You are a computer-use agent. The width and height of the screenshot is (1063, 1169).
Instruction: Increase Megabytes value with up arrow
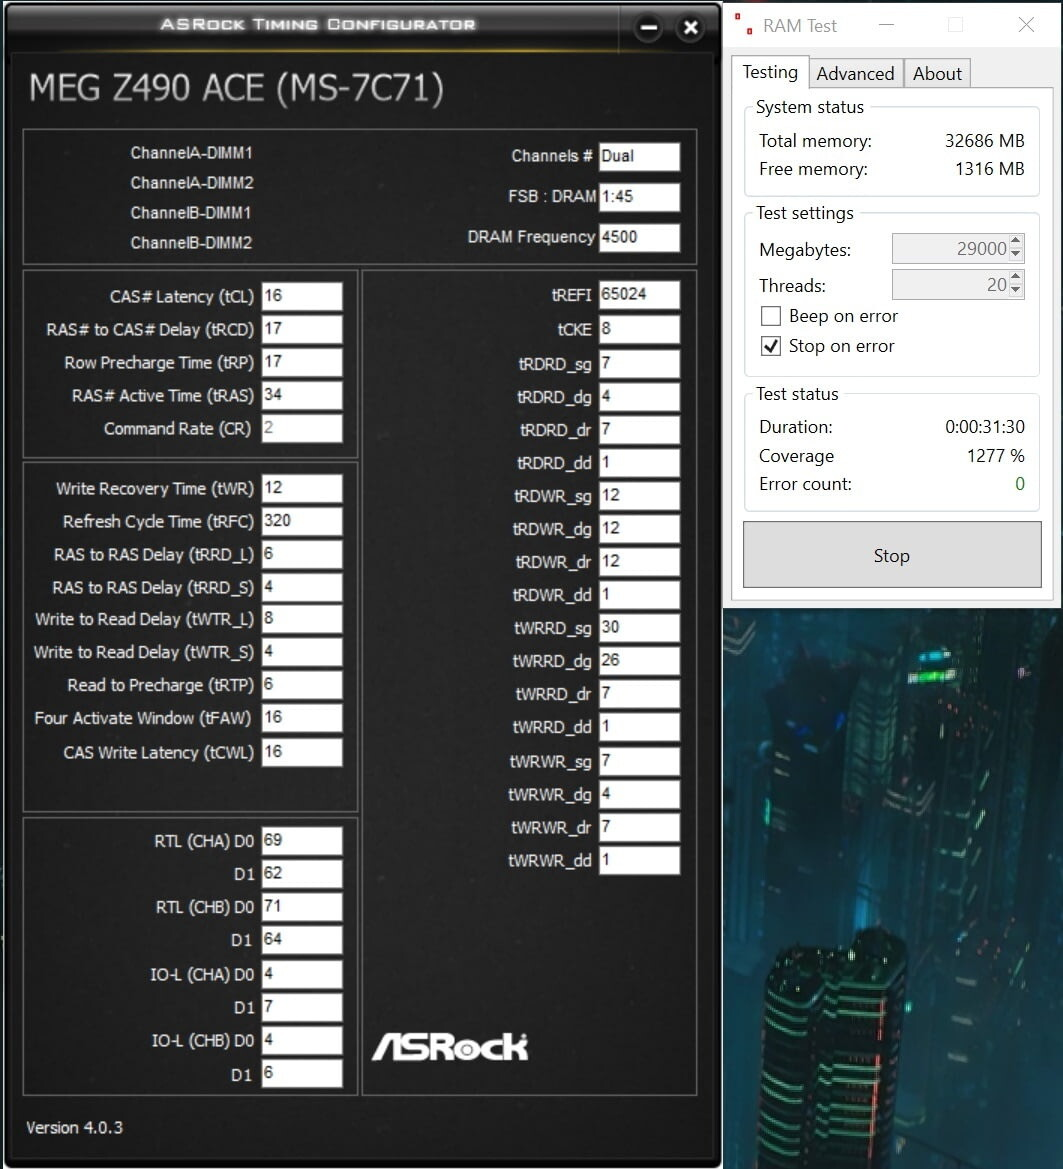coord(1016,241)
